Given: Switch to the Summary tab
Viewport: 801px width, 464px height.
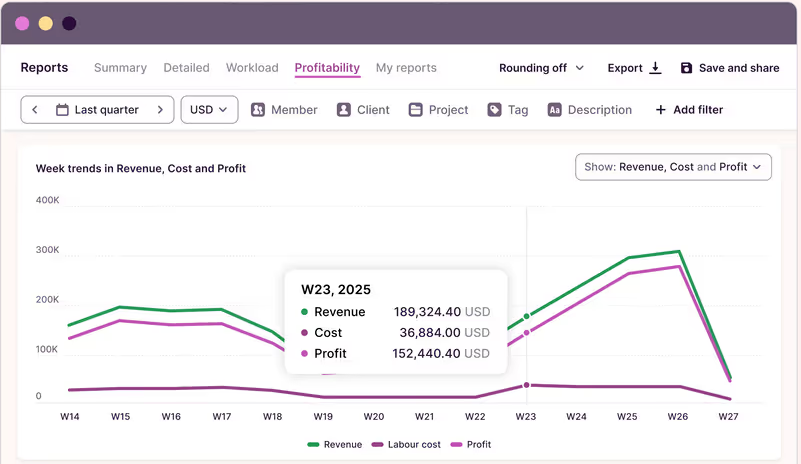Looking at the screenshot, I should 120,68.
